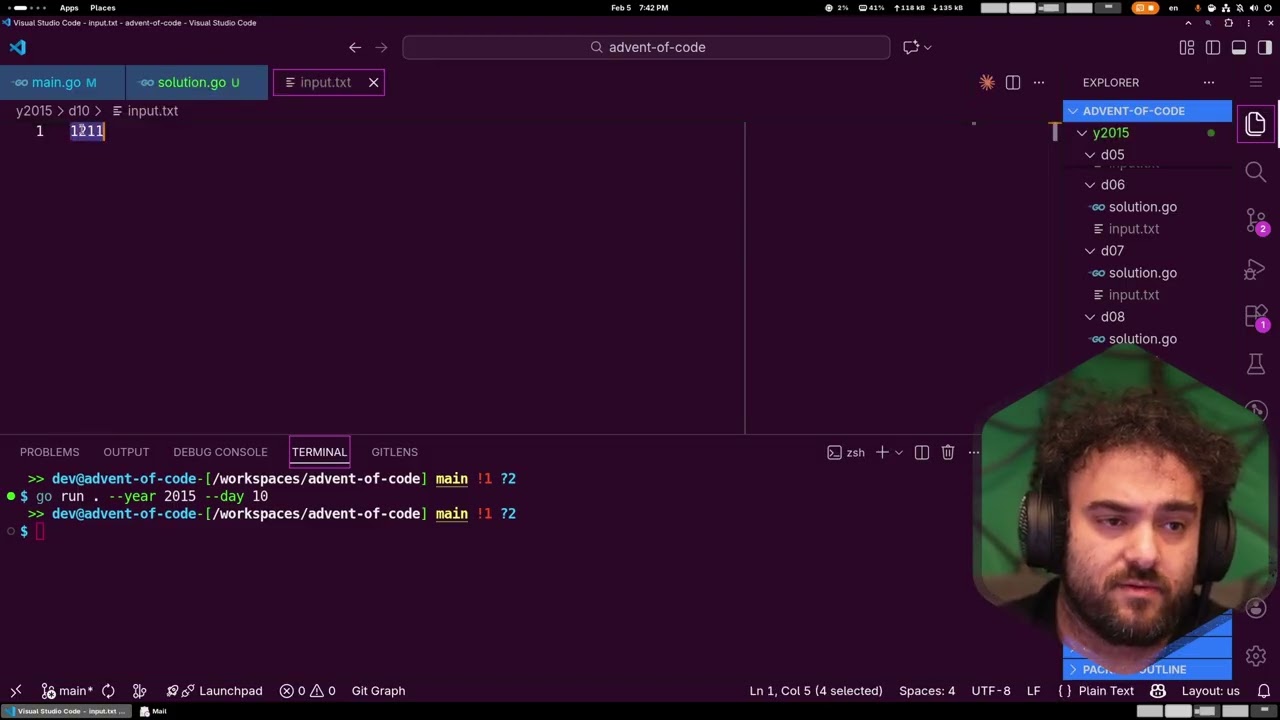The width and height of the screenshot is (1280, 720).
Task: Select the Explorer files icon
Action: [x=1256, y=124]
